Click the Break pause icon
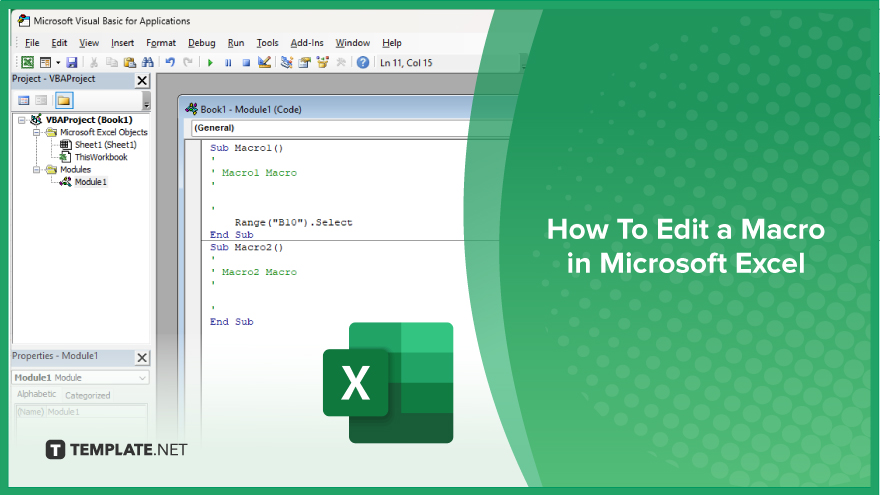880x495 pixels. pyautogui.click(x=228, y=62)
